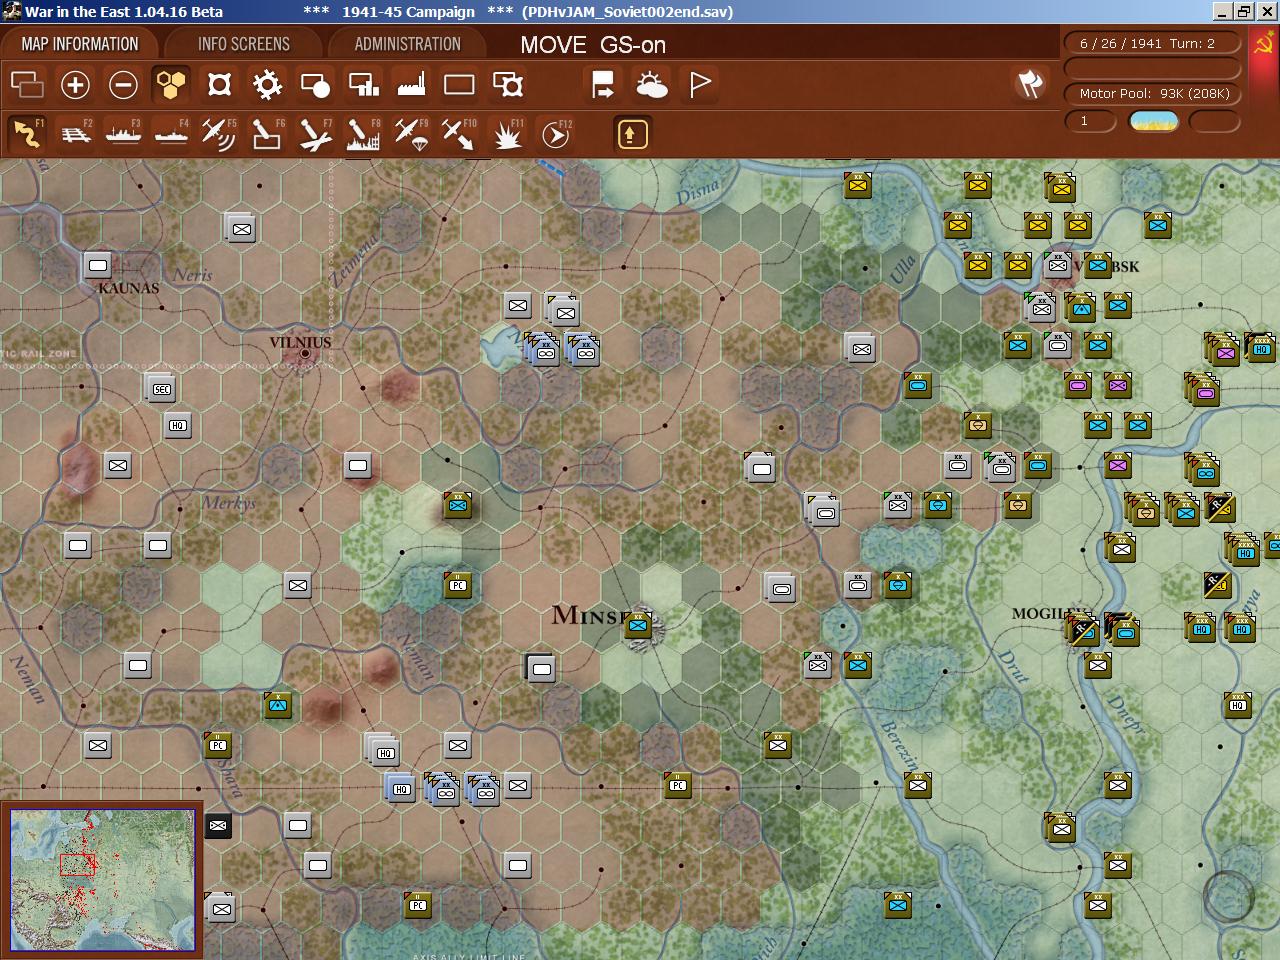Click the War in the East title icon
The height and width of the screenshot is (960, 1280).
(x=11, y=11)
